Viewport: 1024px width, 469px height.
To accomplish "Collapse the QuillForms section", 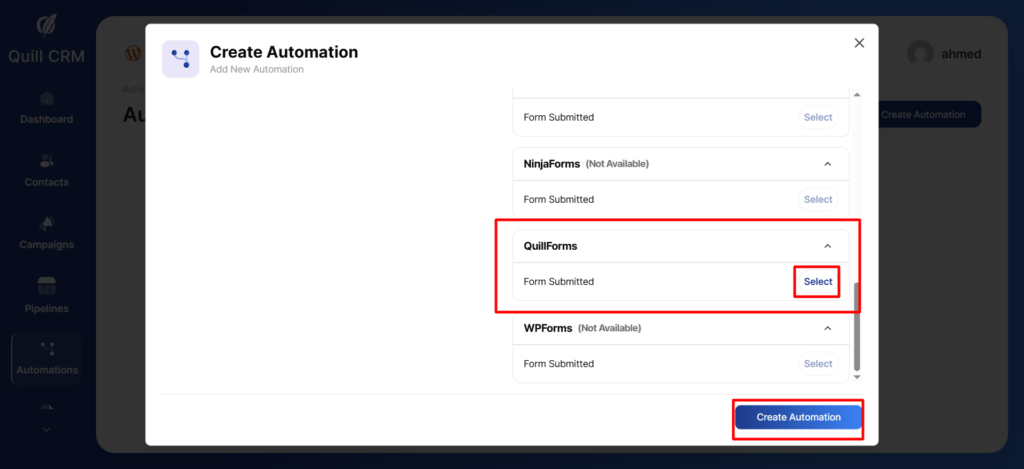I will 827,246.
